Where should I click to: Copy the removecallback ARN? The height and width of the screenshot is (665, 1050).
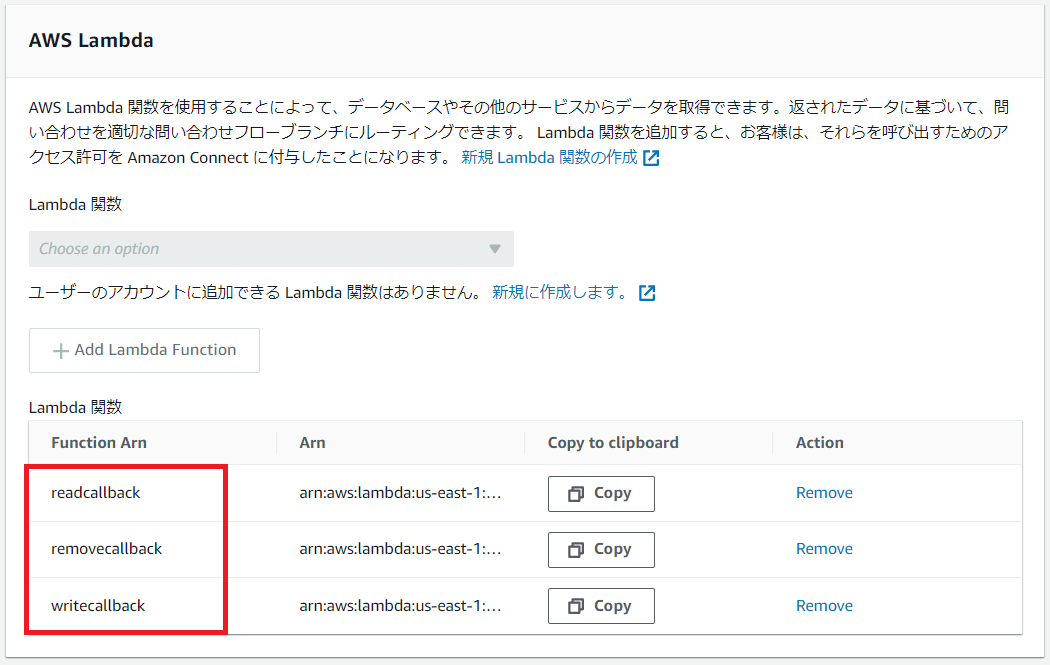pyautogui.click(x=601, y=550)
